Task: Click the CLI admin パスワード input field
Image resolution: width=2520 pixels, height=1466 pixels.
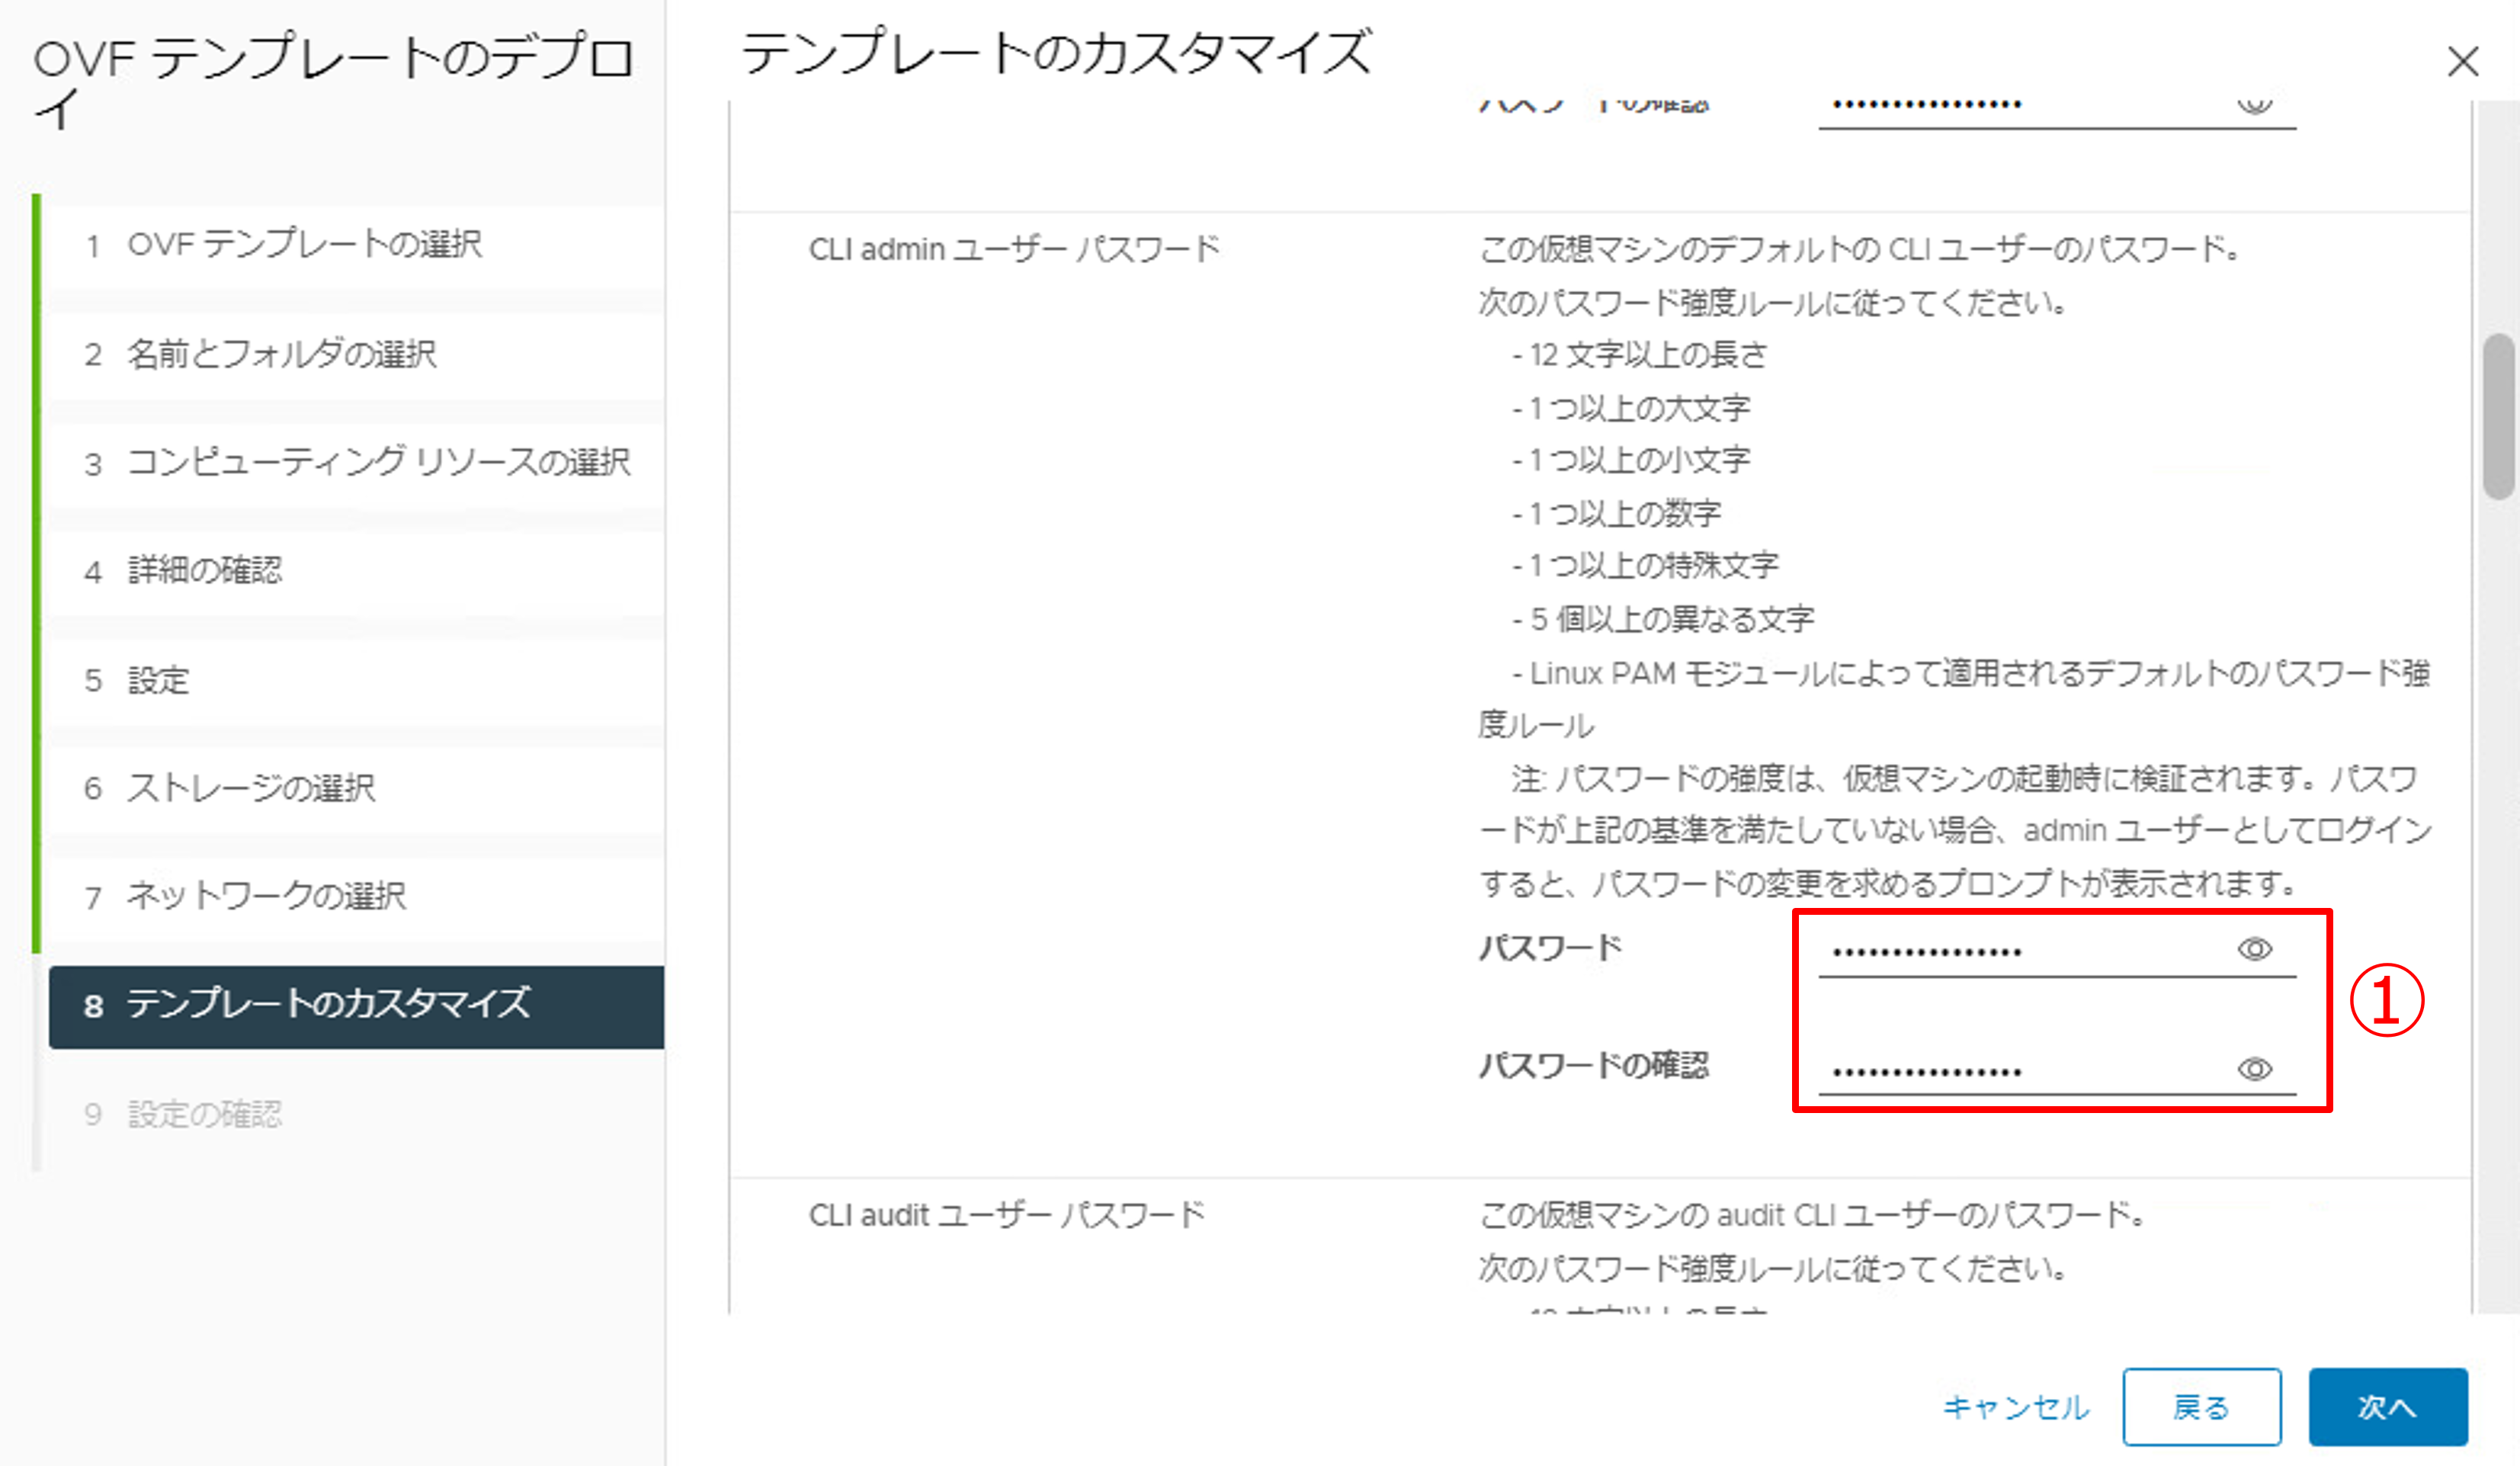Action: tap(2020, 950)
